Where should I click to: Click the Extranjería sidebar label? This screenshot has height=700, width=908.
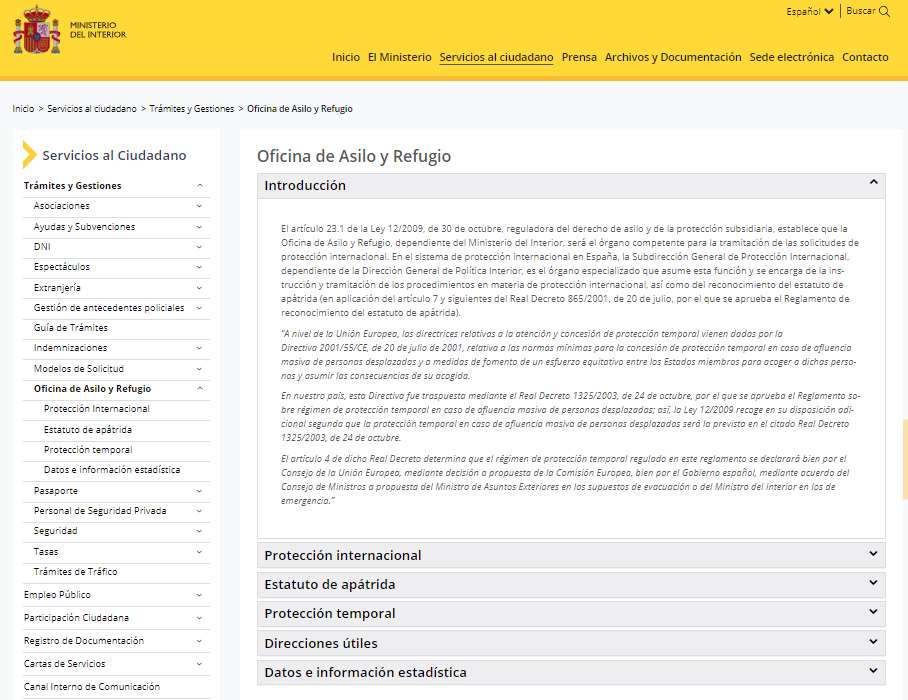57,288
